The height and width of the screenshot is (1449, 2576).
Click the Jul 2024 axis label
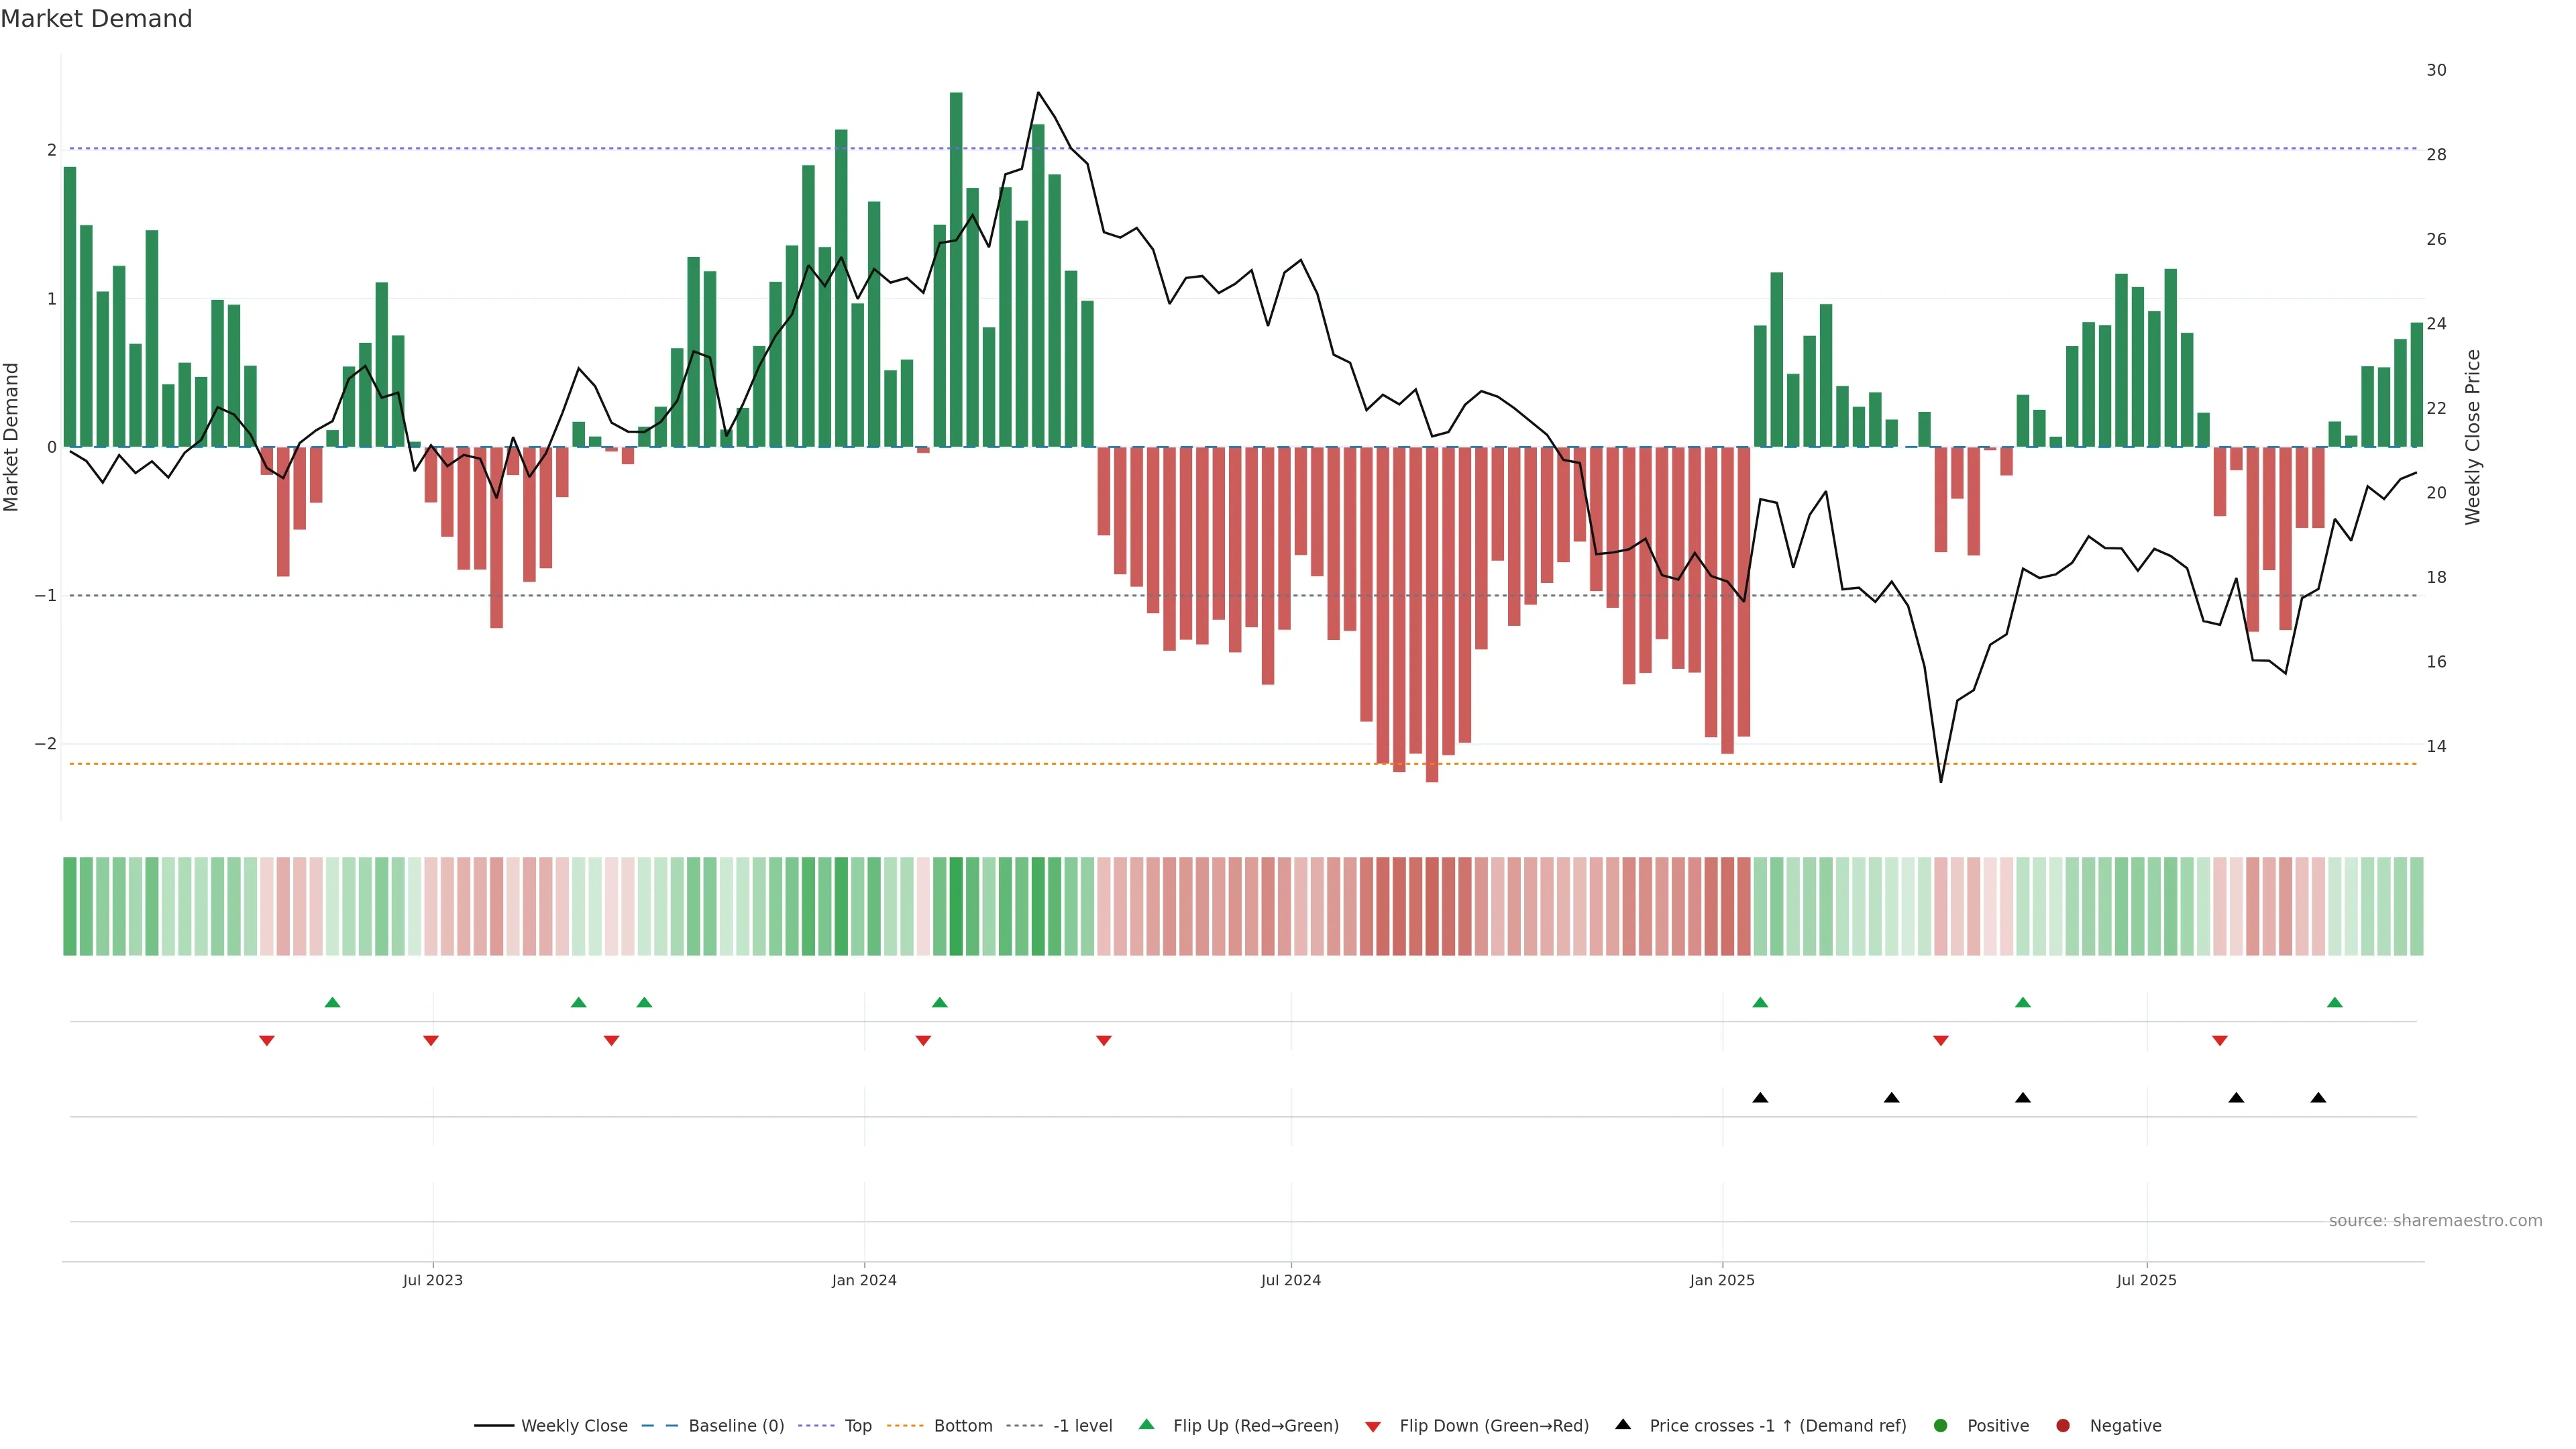1290,1281
